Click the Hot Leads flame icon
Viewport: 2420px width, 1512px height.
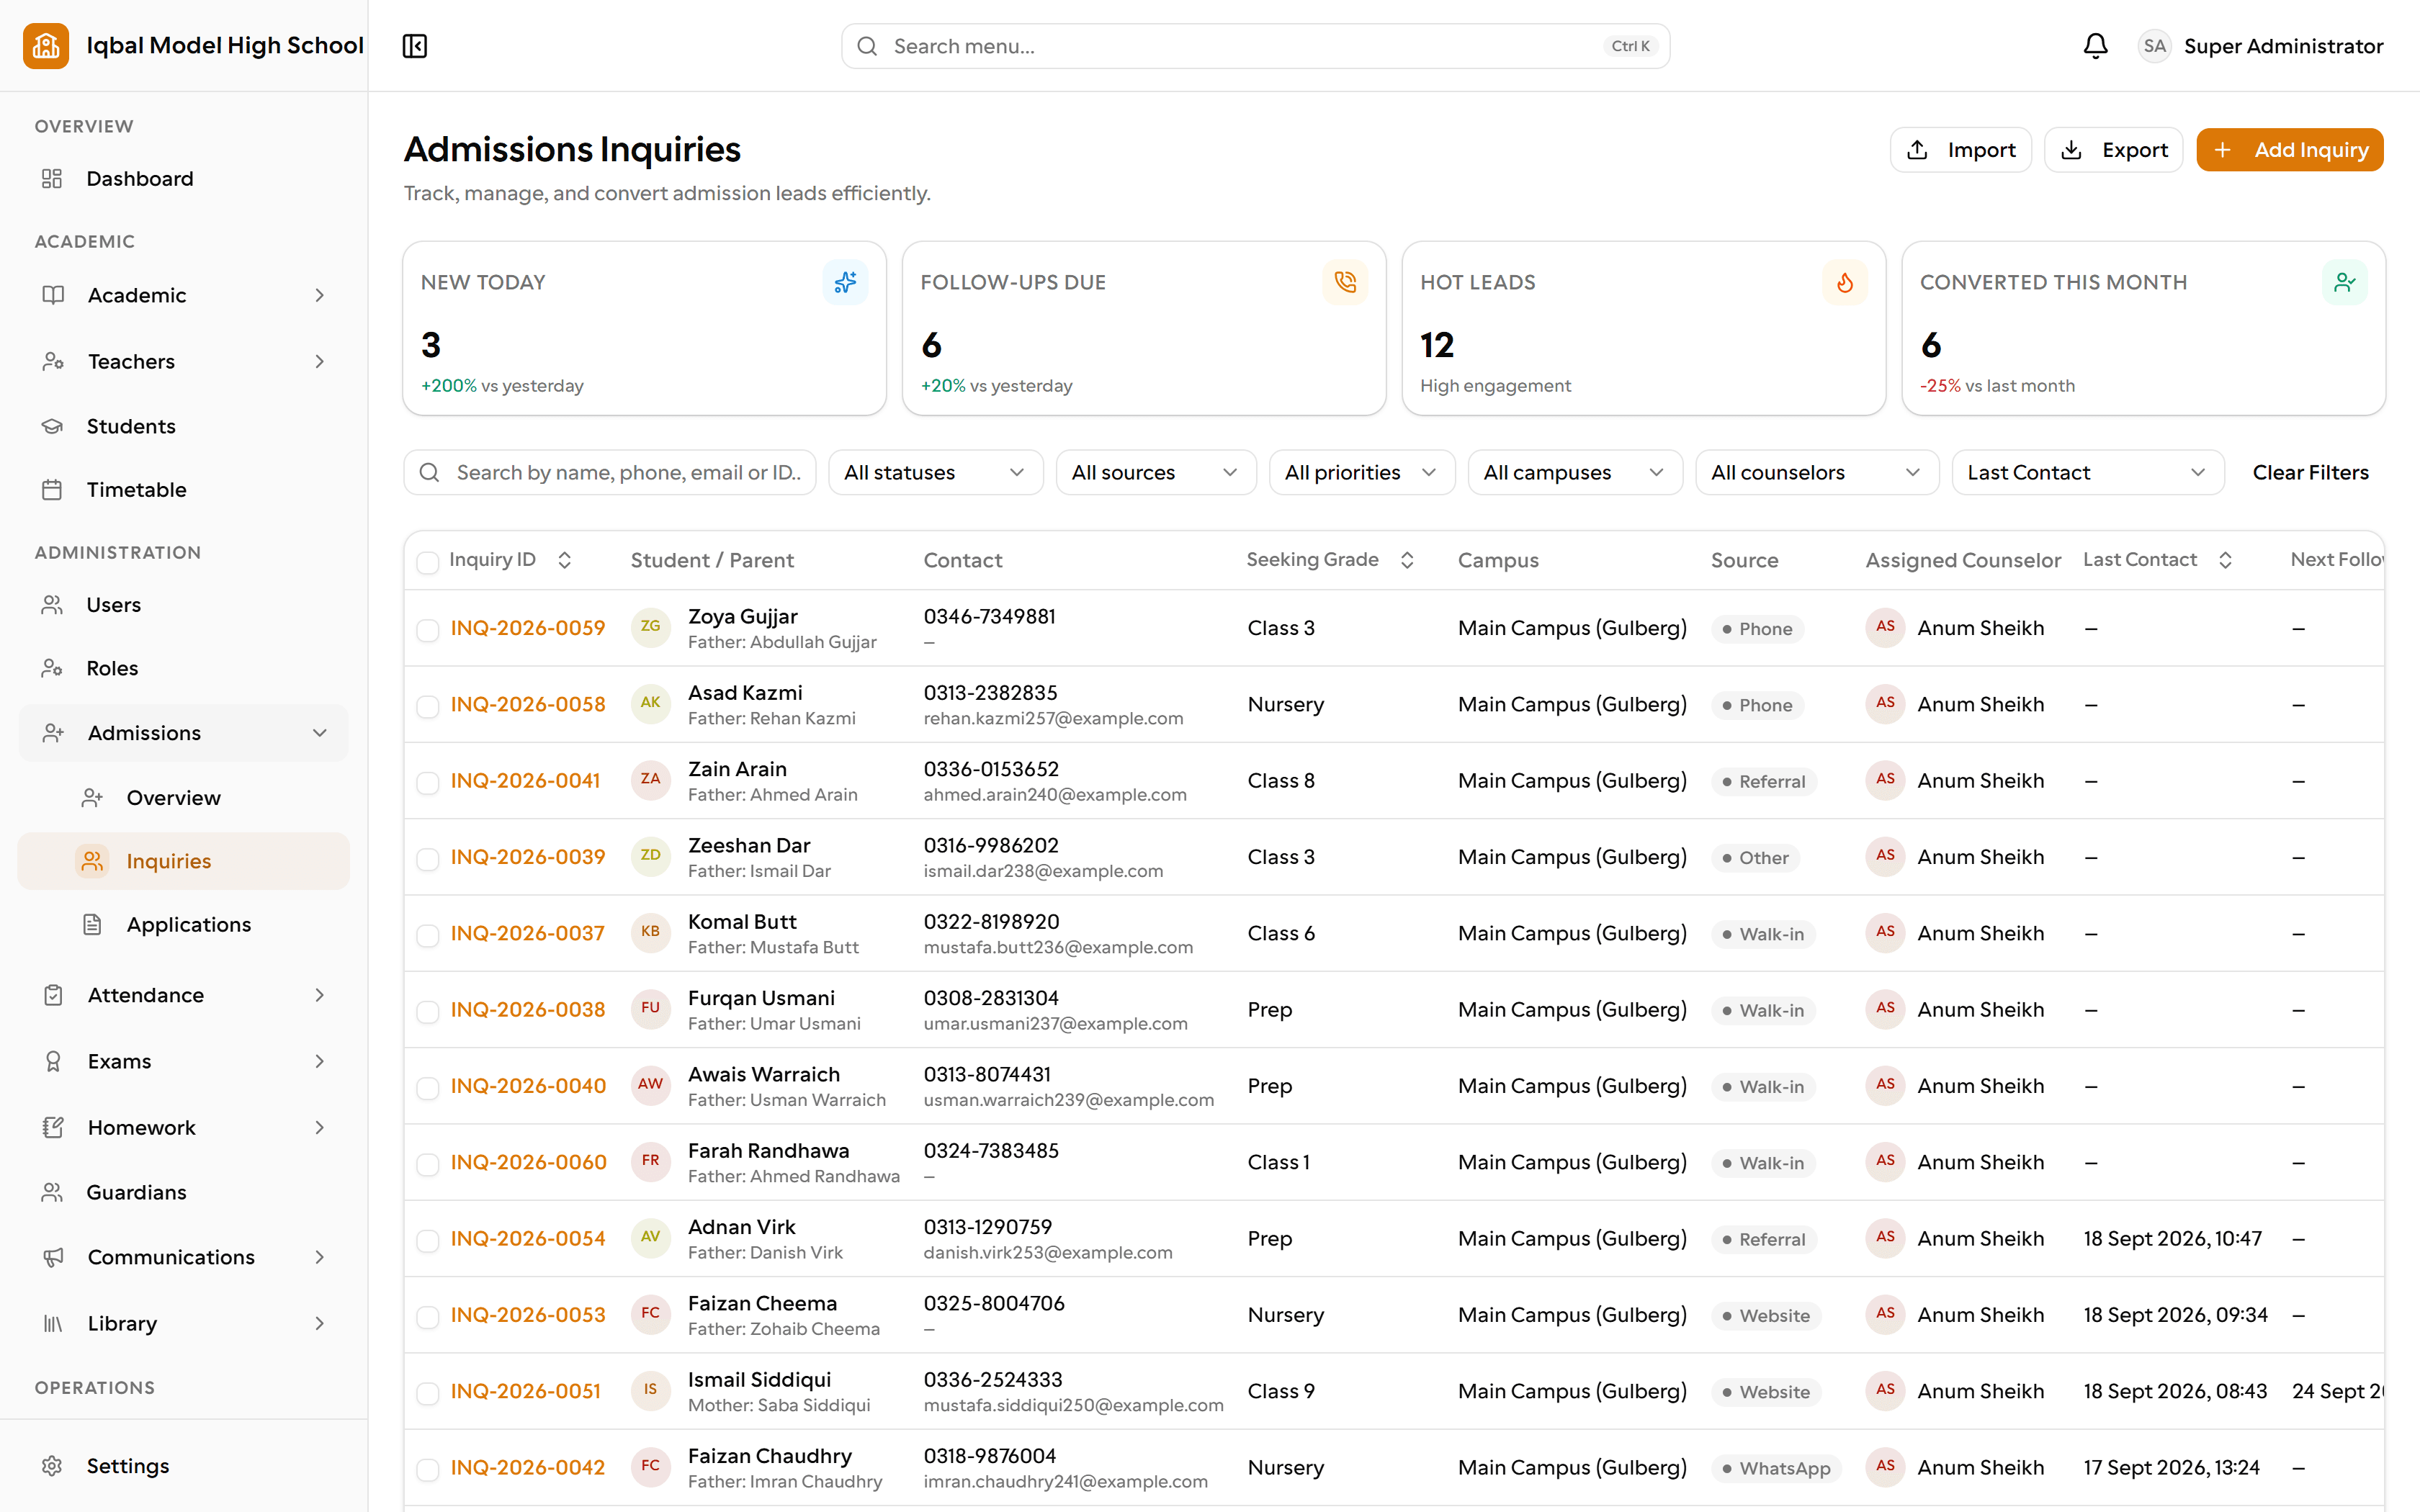(x=1844, y=283)
